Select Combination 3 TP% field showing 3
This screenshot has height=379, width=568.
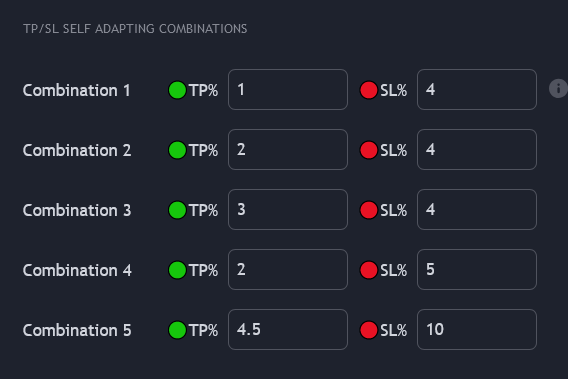click(x=288, y=209)
